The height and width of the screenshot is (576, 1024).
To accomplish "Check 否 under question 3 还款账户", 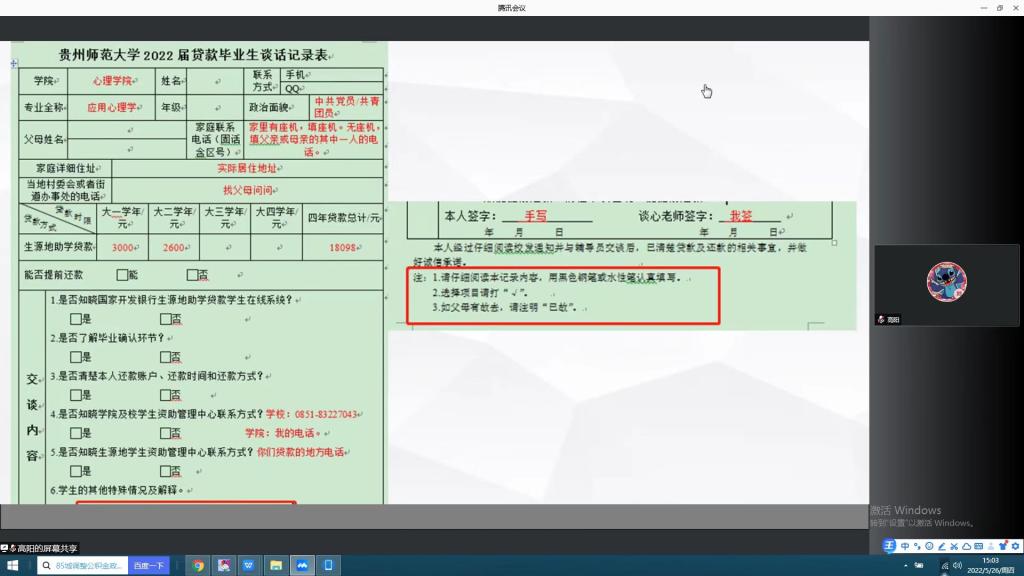I will point(166,395).
